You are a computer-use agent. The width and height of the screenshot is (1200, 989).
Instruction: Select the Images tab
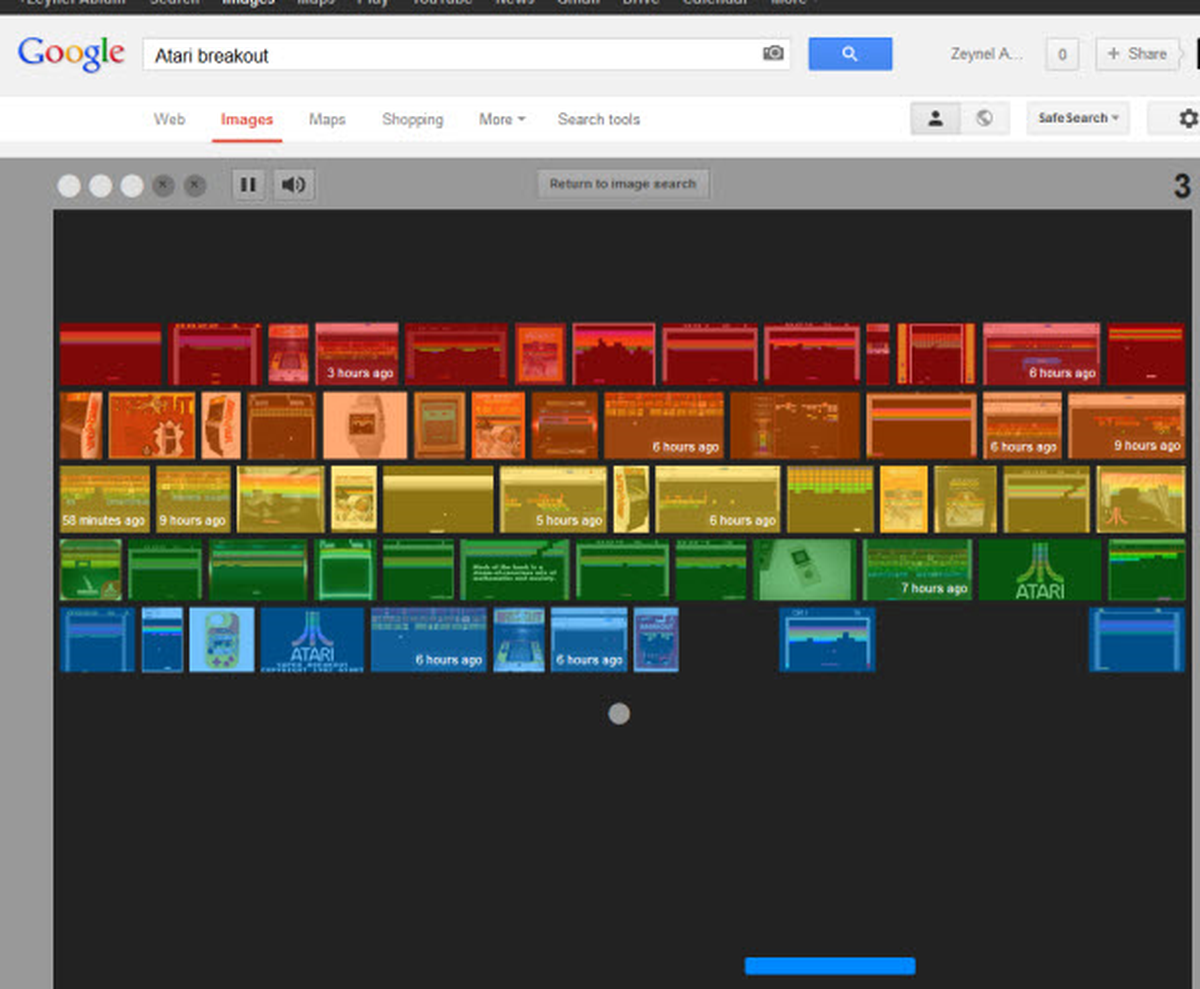click(247, 119)
